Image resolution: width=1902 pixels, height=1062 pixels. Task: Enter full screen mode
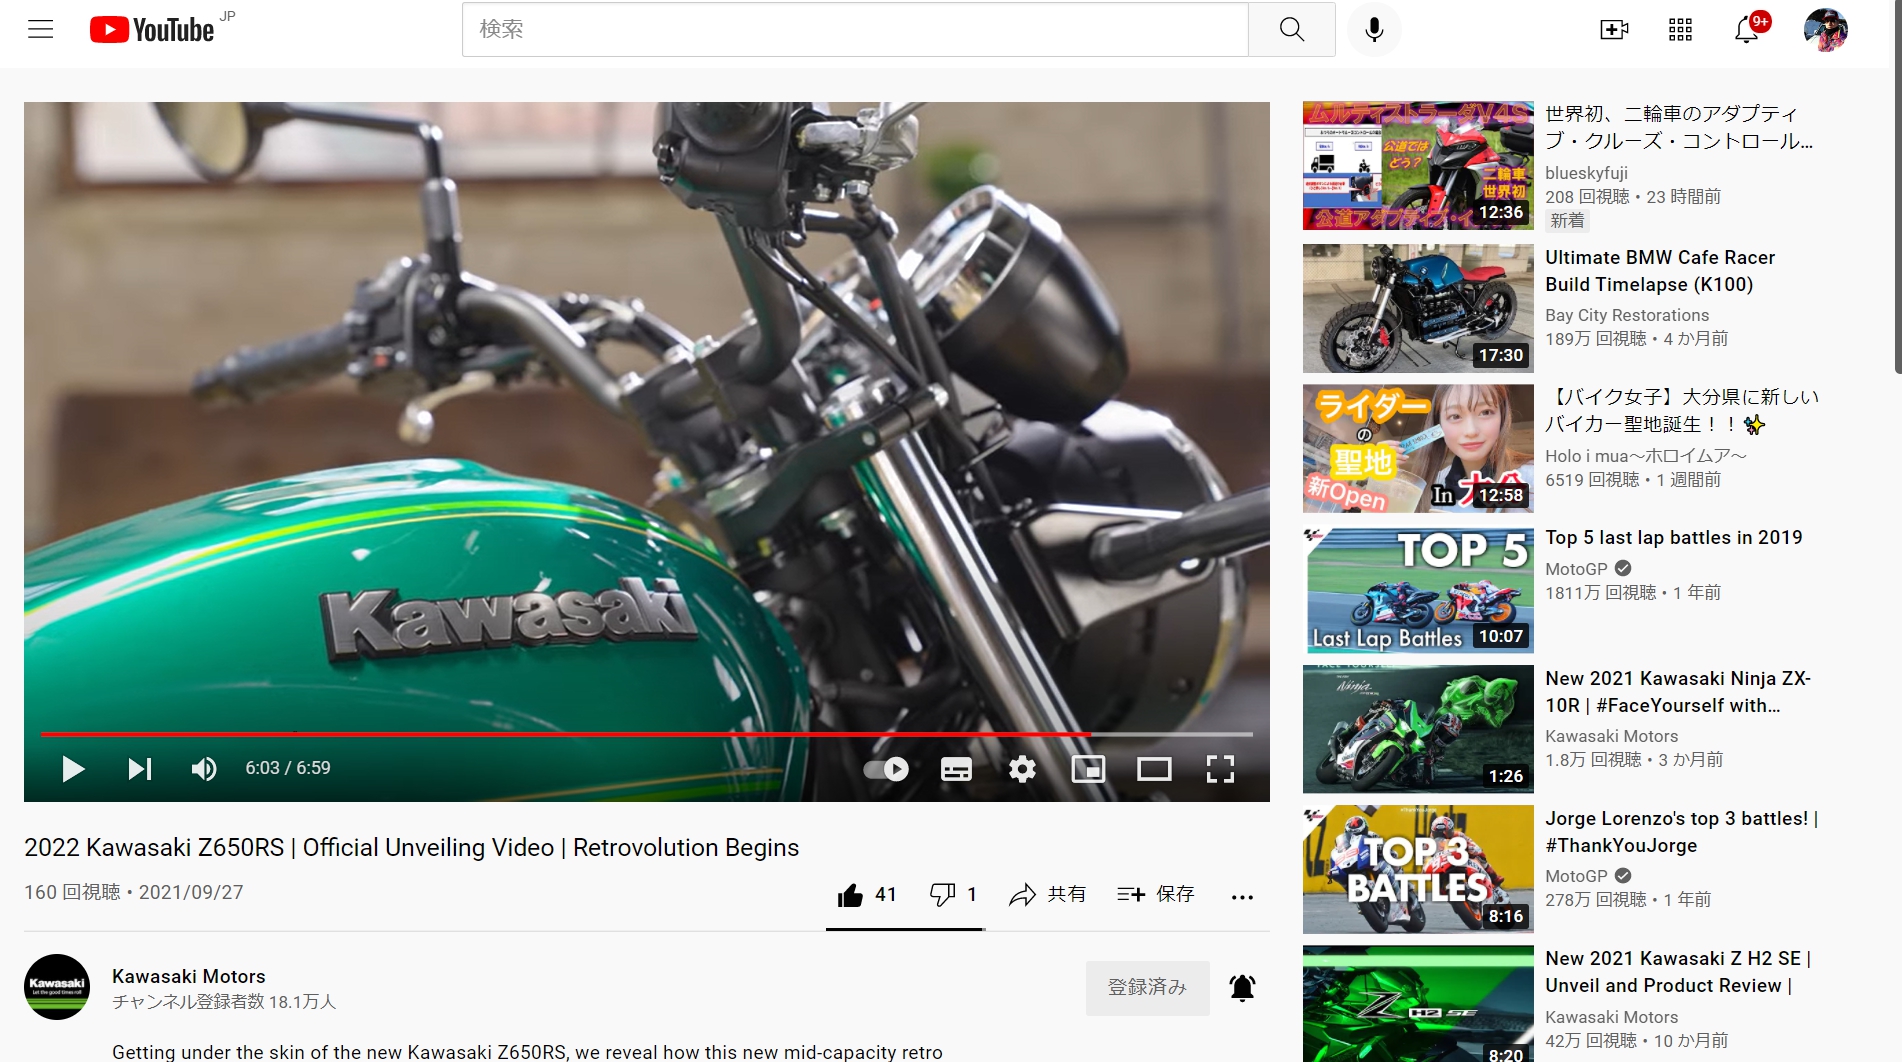(1220, 769)
